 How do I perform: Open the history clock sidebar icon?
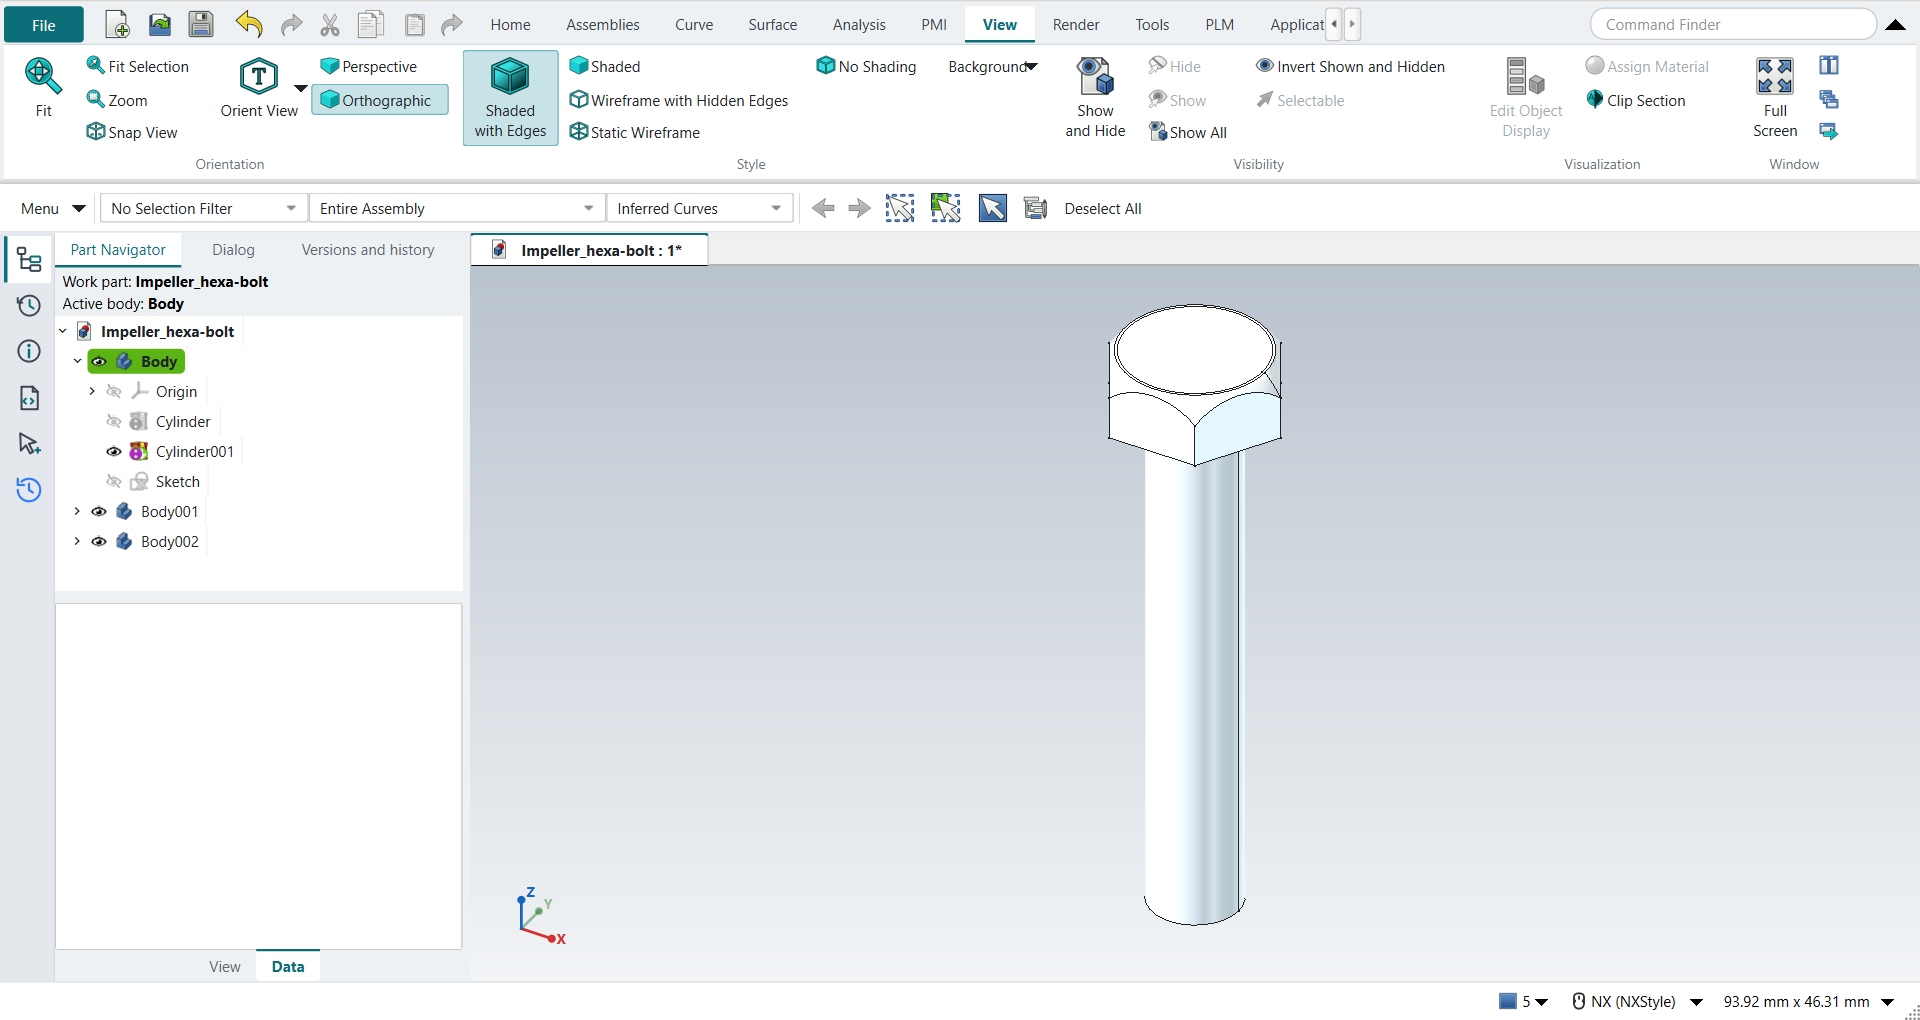(x=29, y=305)
